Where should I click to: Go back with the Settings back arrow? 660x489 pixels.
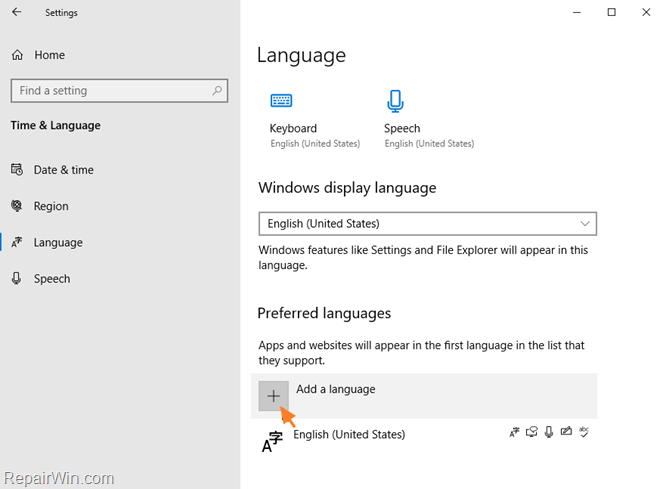(16, 12)
